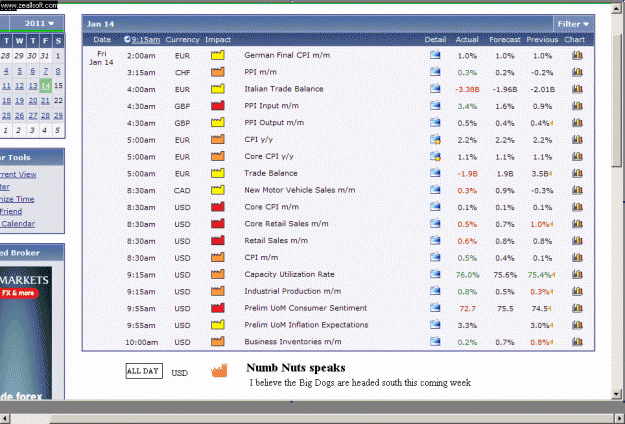
Task: Show chart for Industrial Production m/m
Action: [577, 291]
